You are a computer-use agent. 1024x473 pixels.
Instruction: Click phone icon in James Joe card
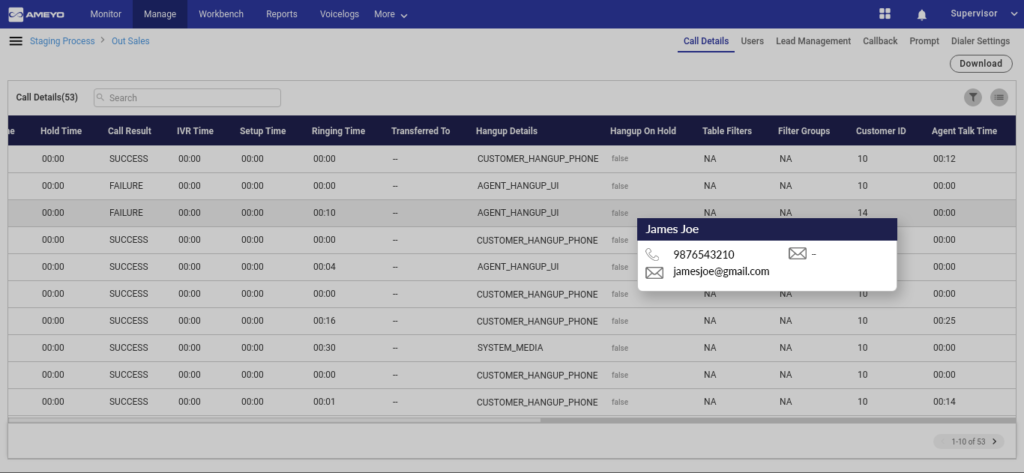[652, 255]
